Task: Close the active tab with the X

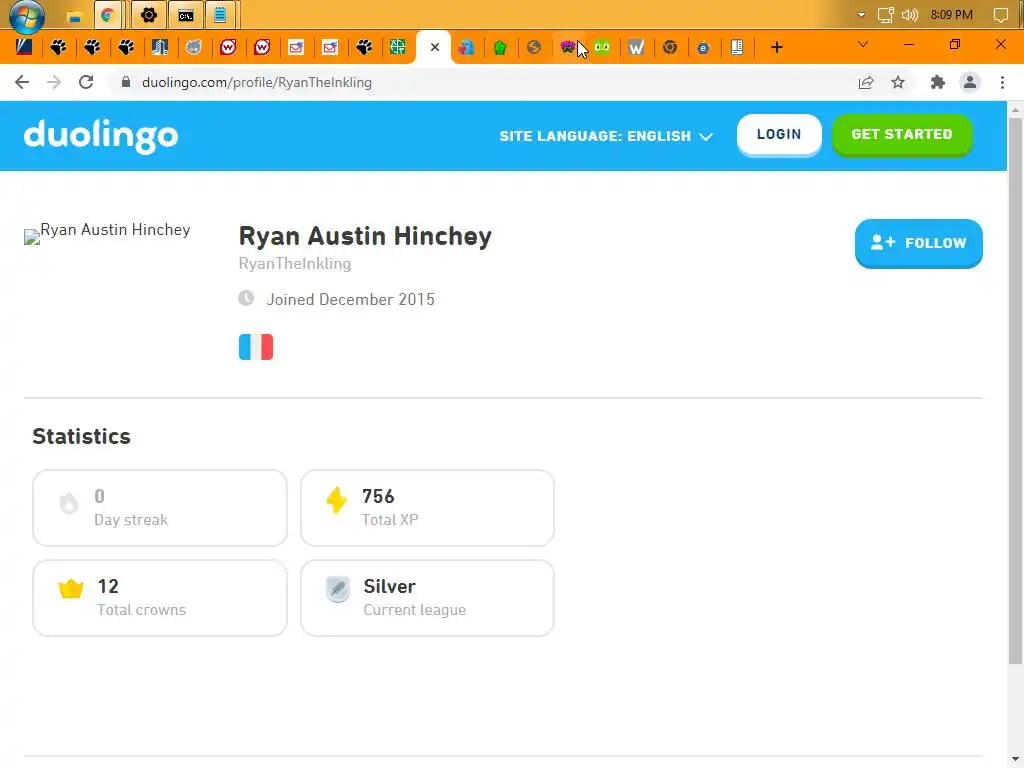Action: 435,47
